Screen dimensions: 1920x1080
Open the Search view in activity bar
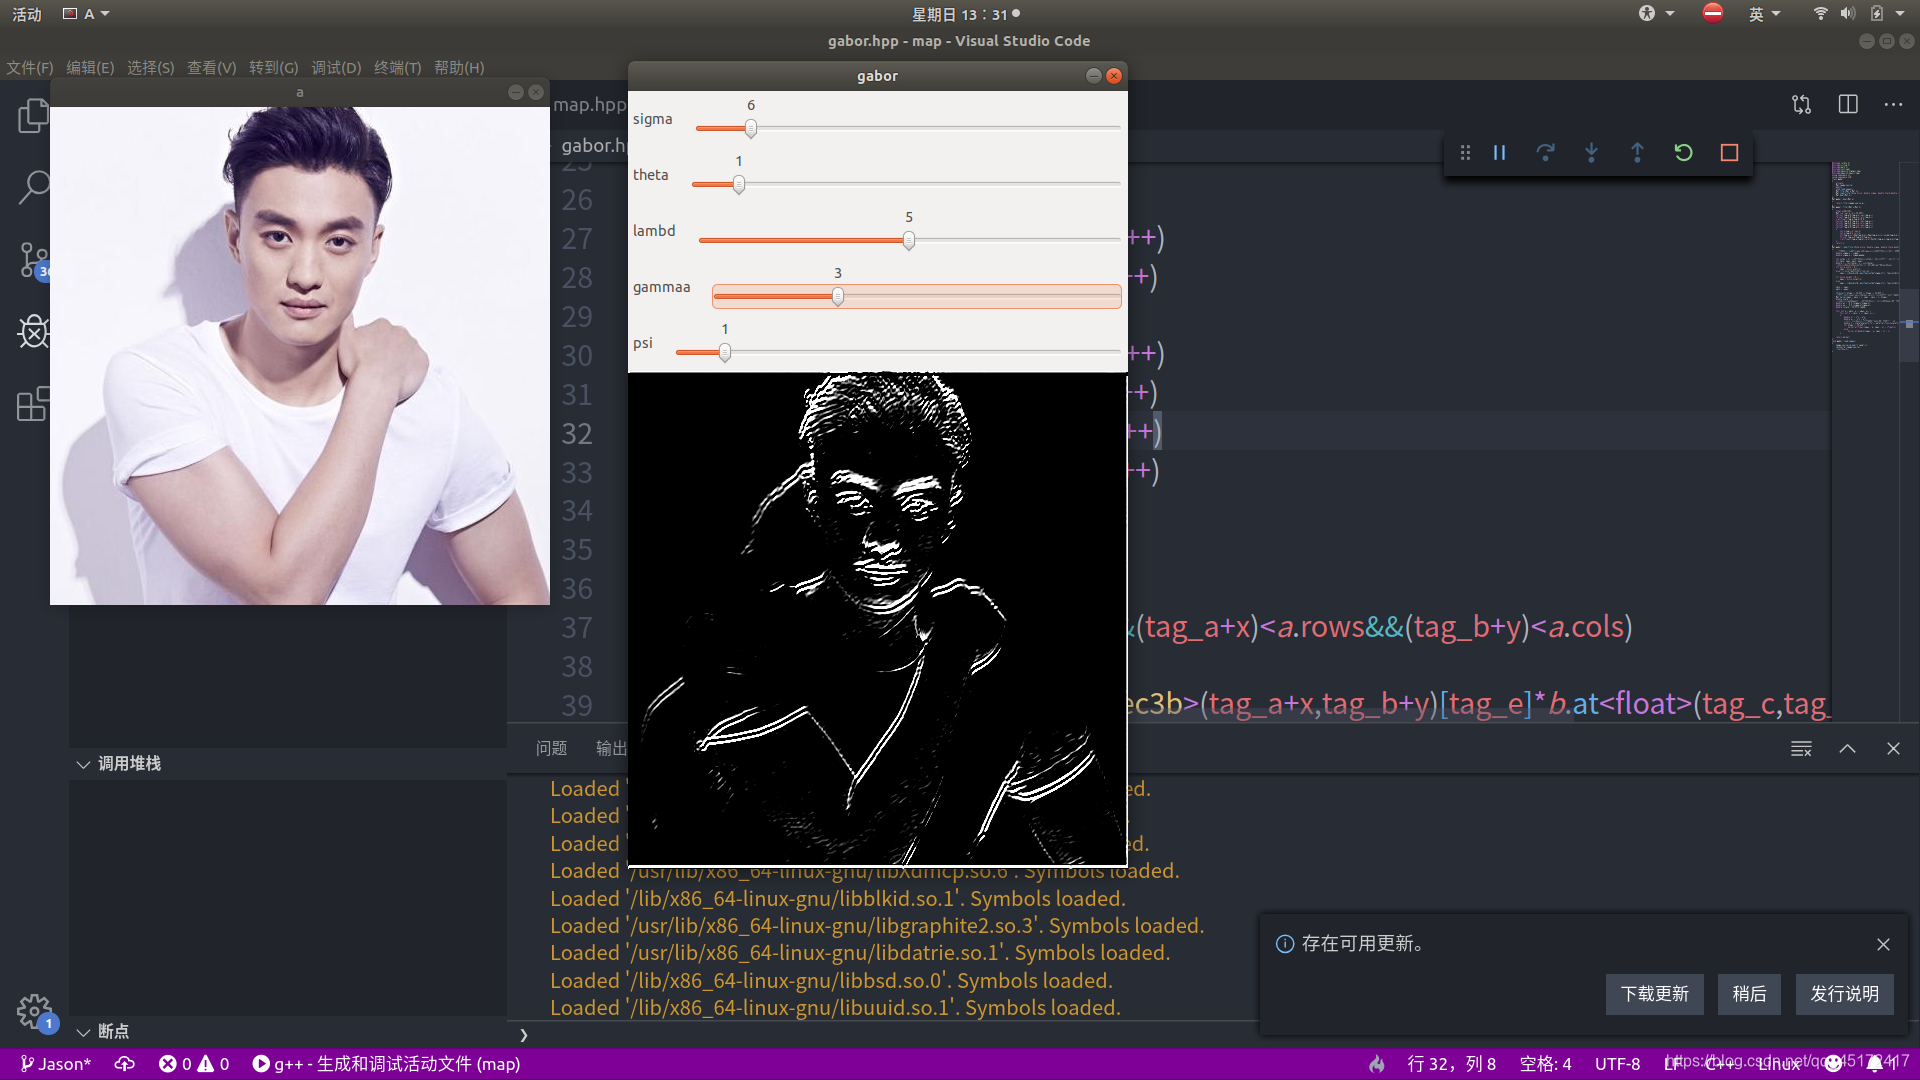33,187
